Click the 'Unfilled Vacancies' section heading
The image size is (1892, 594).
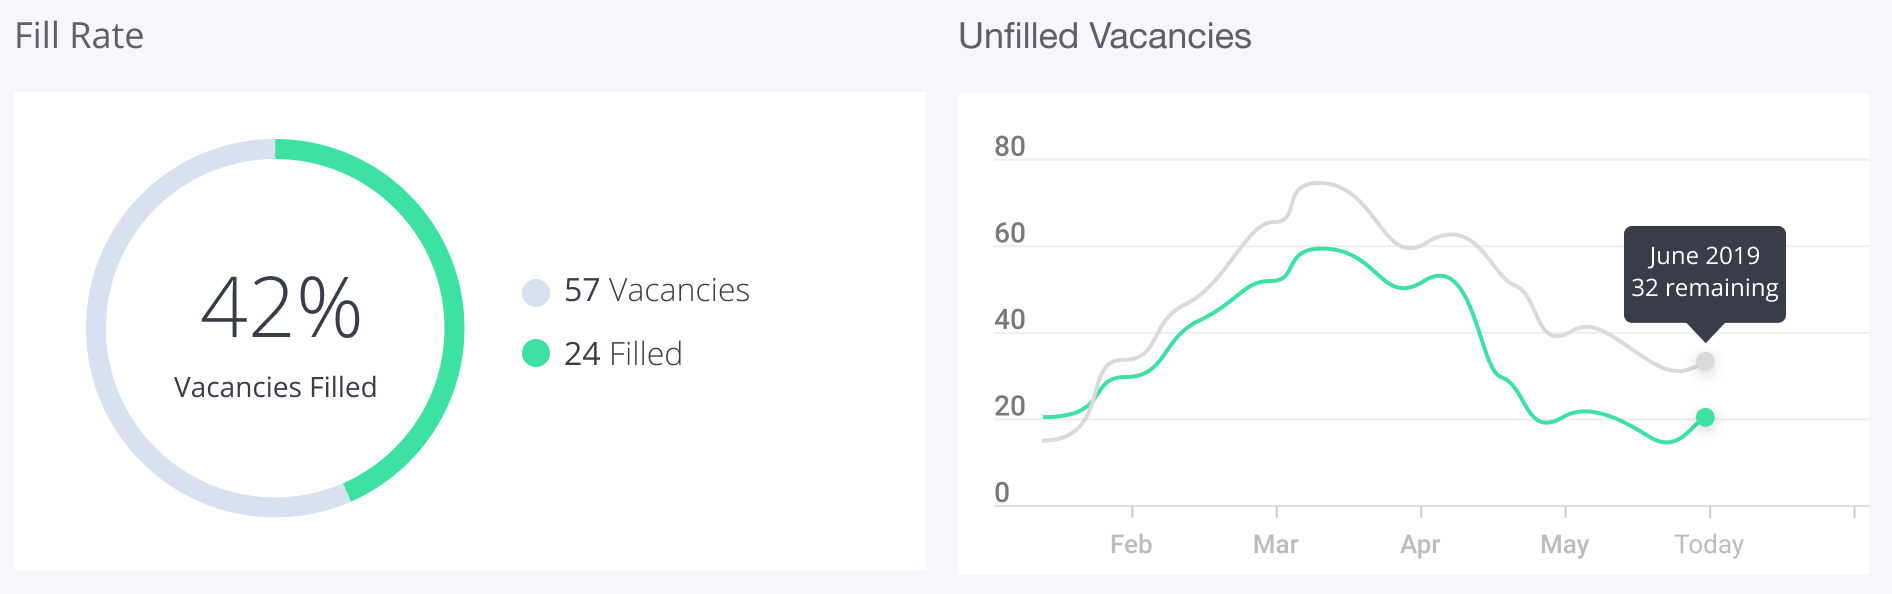[1104, 36]
